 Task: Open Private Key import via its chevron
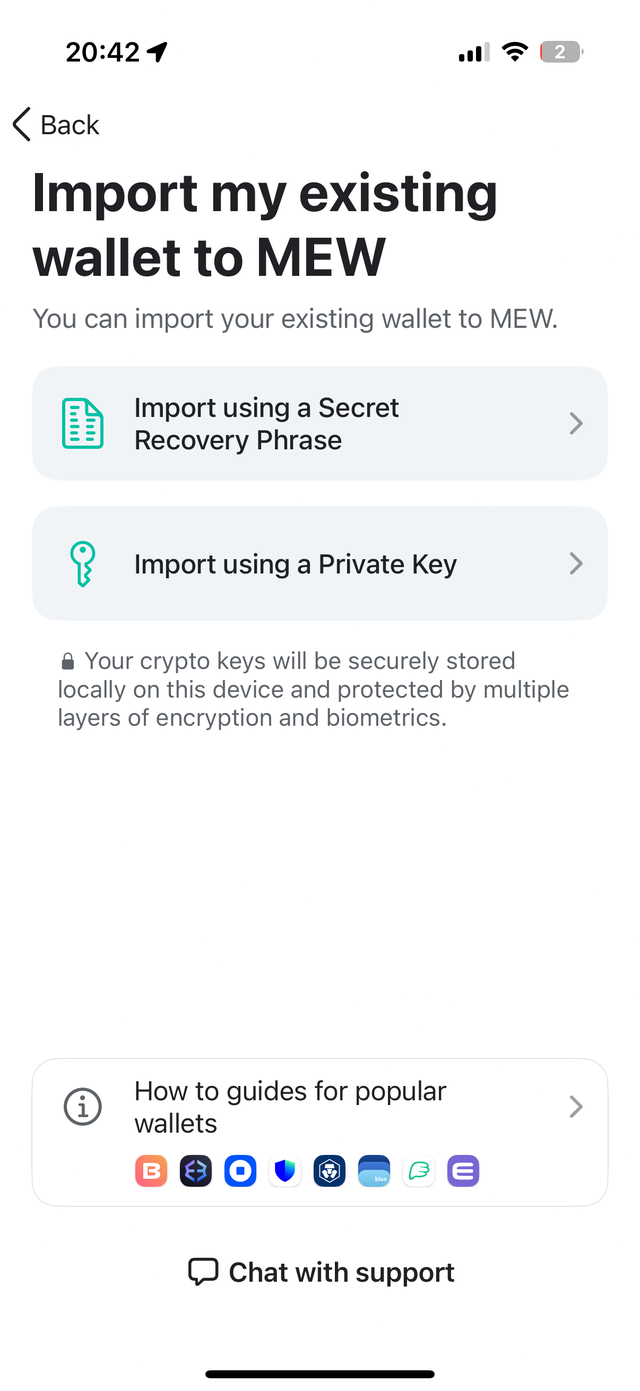point(576,564)
